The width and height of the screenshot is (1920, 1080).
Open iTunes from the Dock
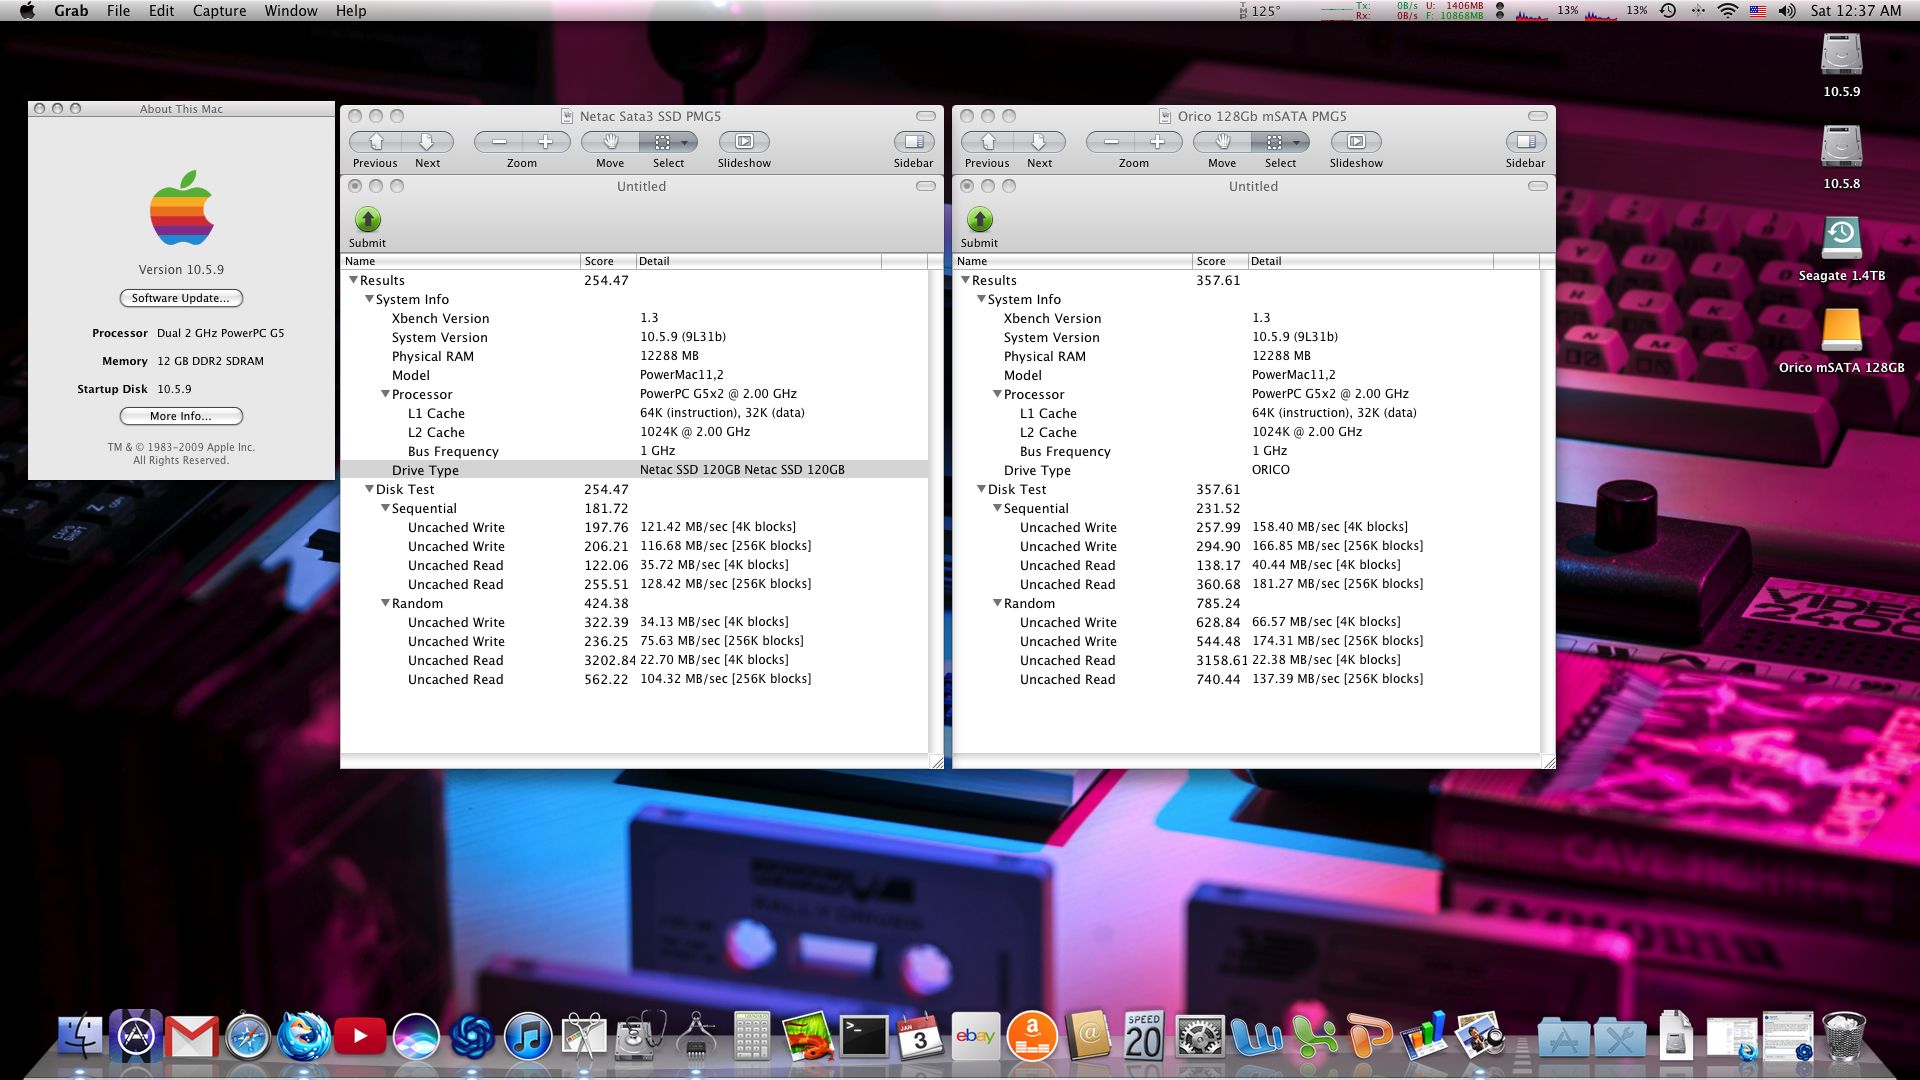pyautogui.click(x=527, y=1036)
